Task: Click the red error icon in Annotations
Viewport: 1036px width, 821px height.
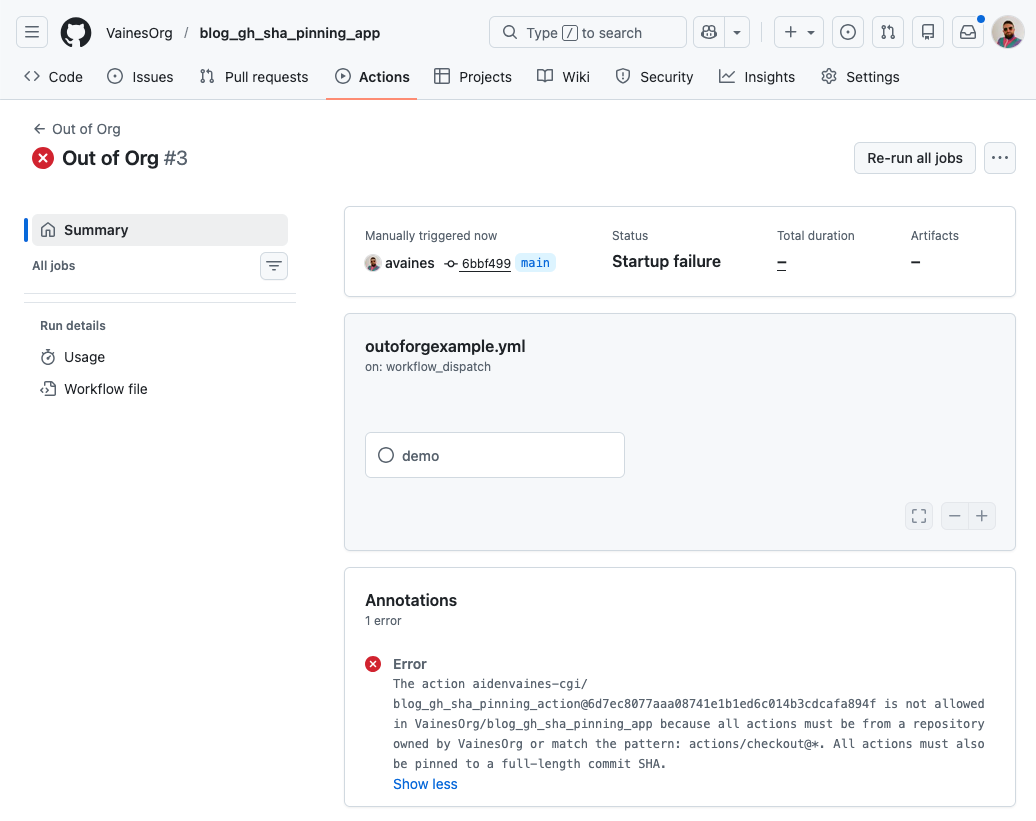Action: (x=373, y=664)
